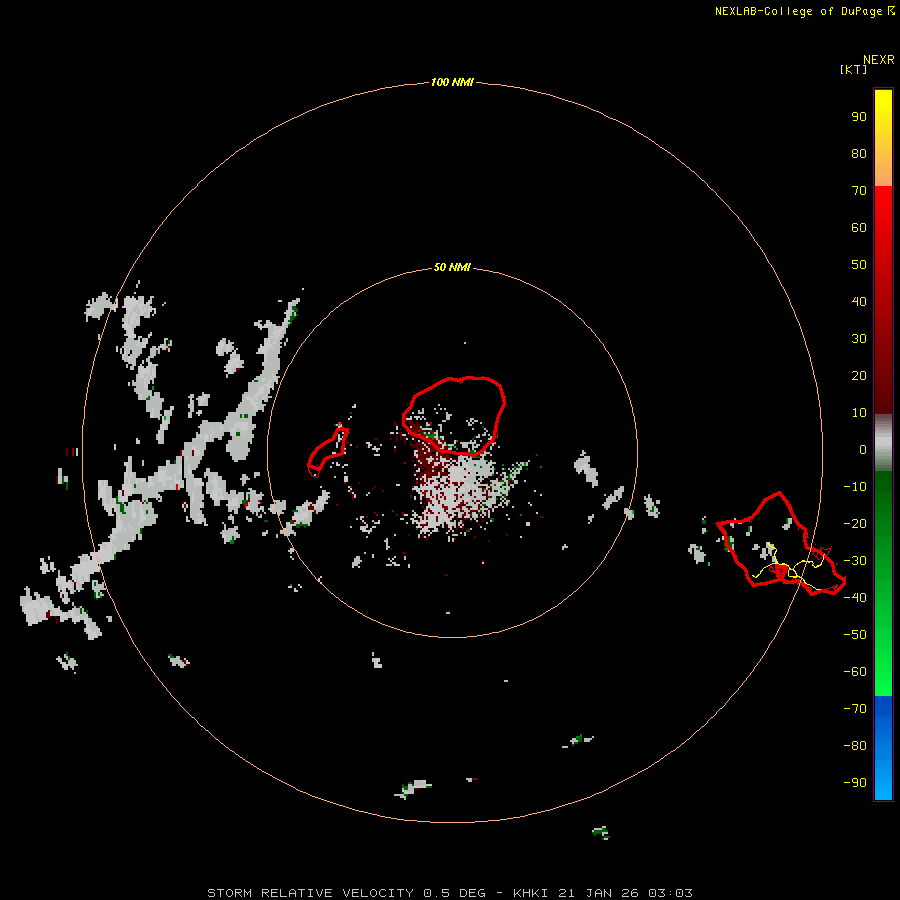This screenshot has height=900, width=900.
Task: Click the KT units label above the scale
Action: pos(853,69)
